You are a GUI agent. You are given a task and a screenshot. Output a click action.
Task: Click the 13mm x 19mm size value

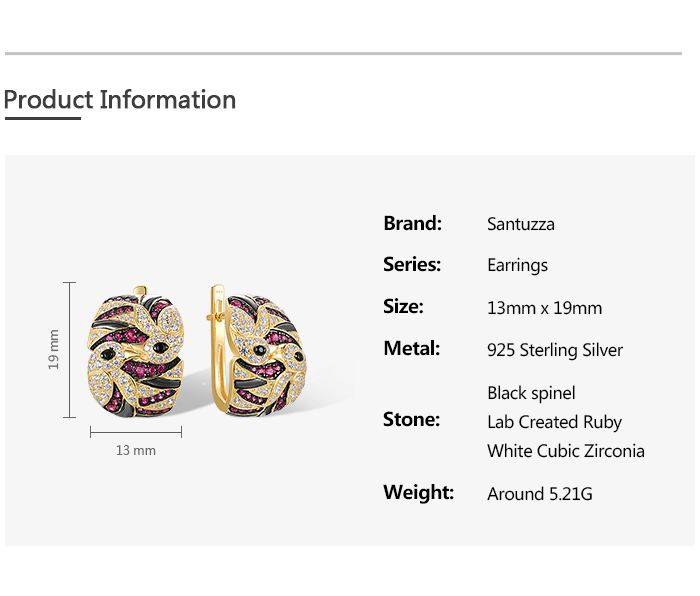point(544,308)
